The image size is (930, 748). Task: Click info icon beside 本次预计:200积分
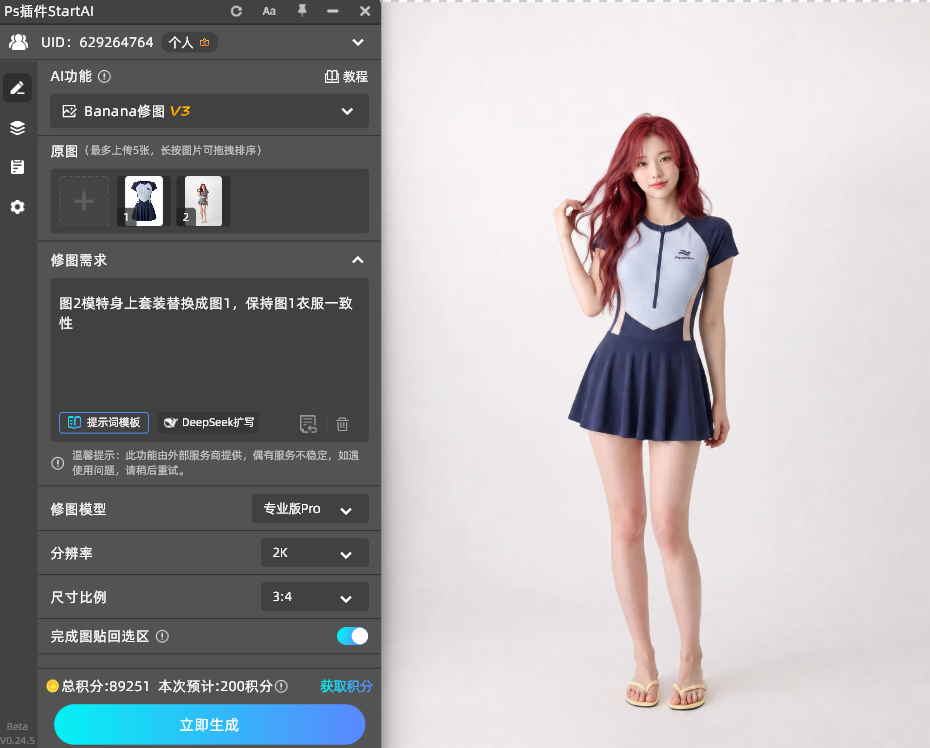point(282,686)
